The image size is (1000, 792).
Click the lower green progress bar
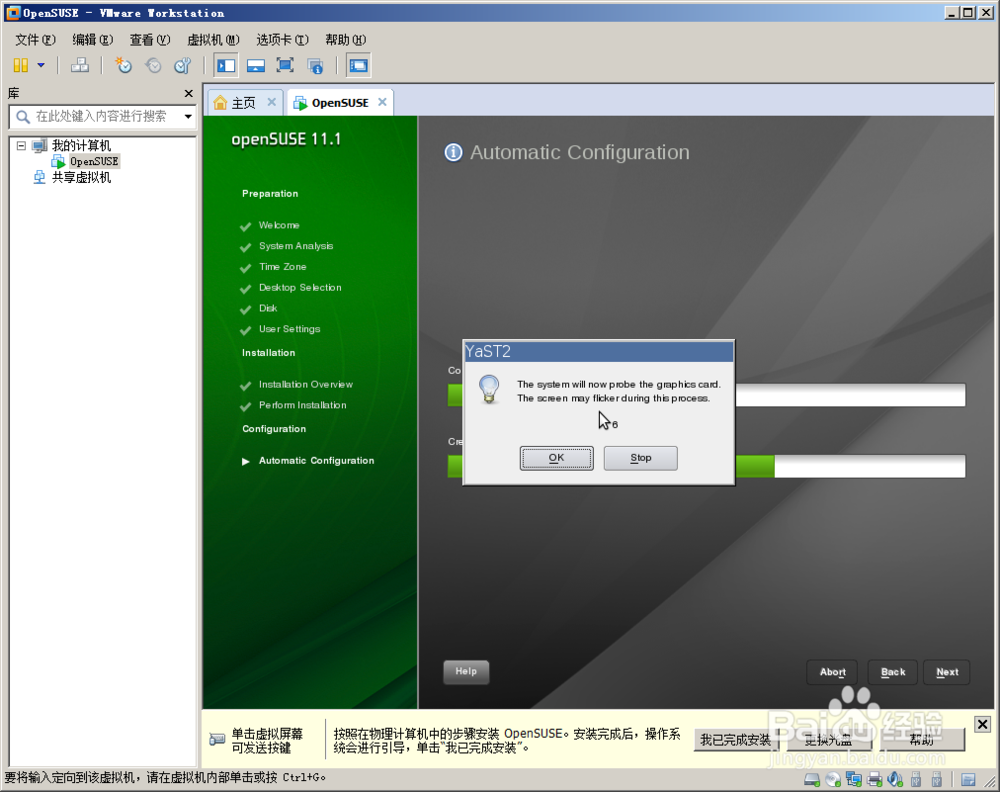tap(706, 466)
